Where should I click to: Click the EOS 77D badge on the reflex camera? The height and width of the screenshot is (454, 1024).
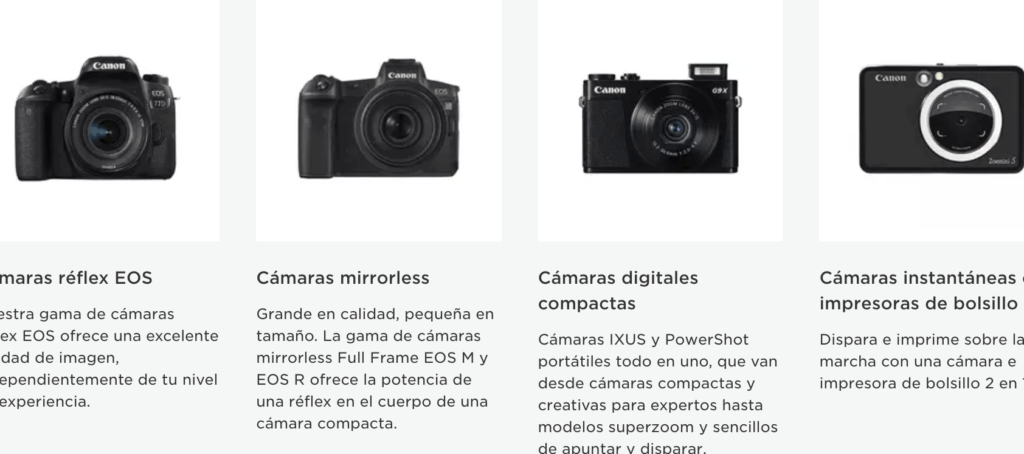click(x=159, y=98)
